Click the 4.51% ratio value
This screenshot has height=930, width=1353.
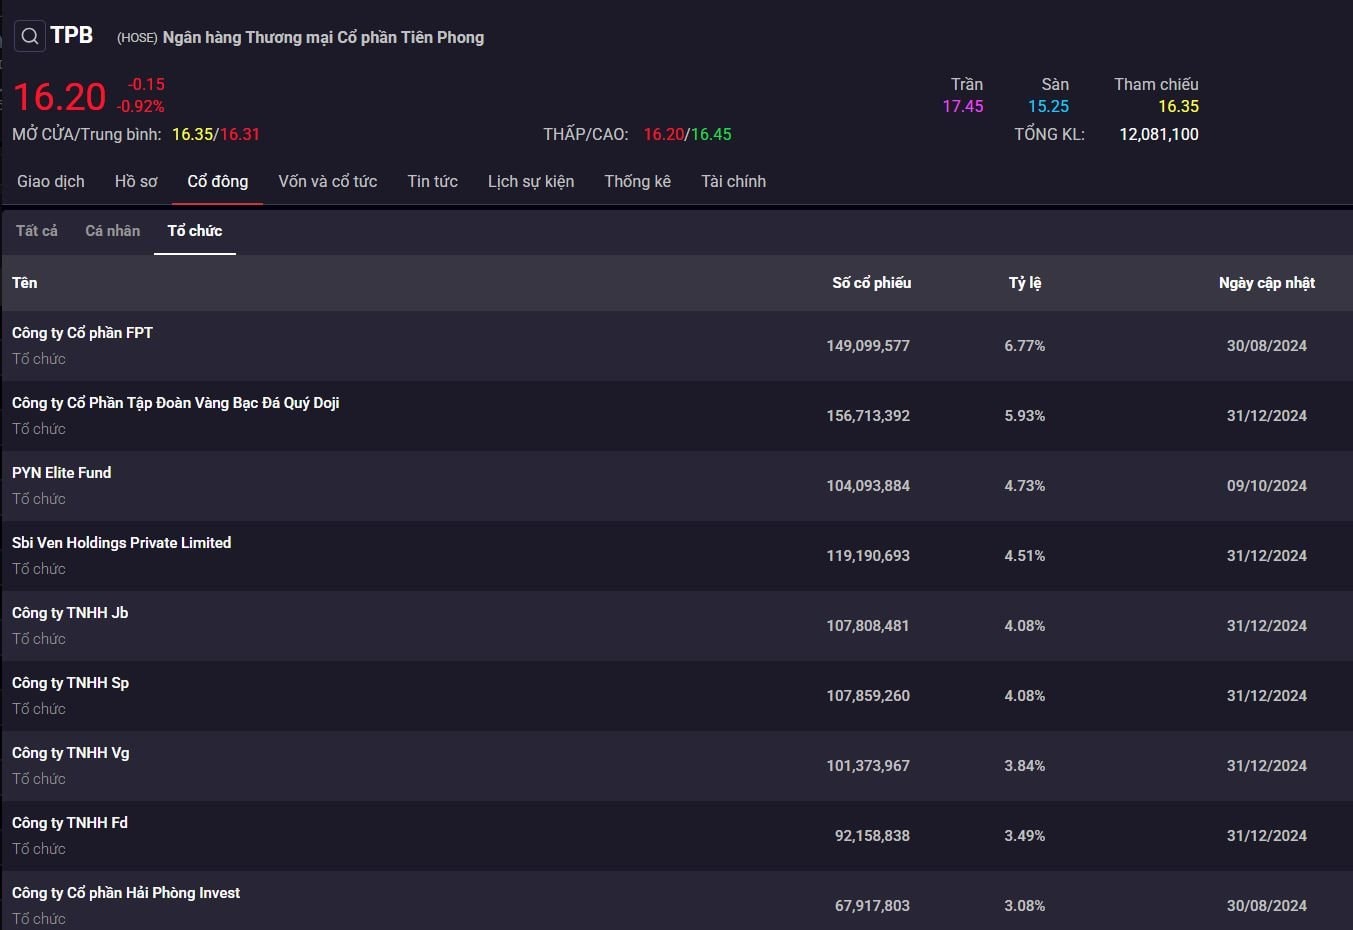click(x=1025, y=556)
